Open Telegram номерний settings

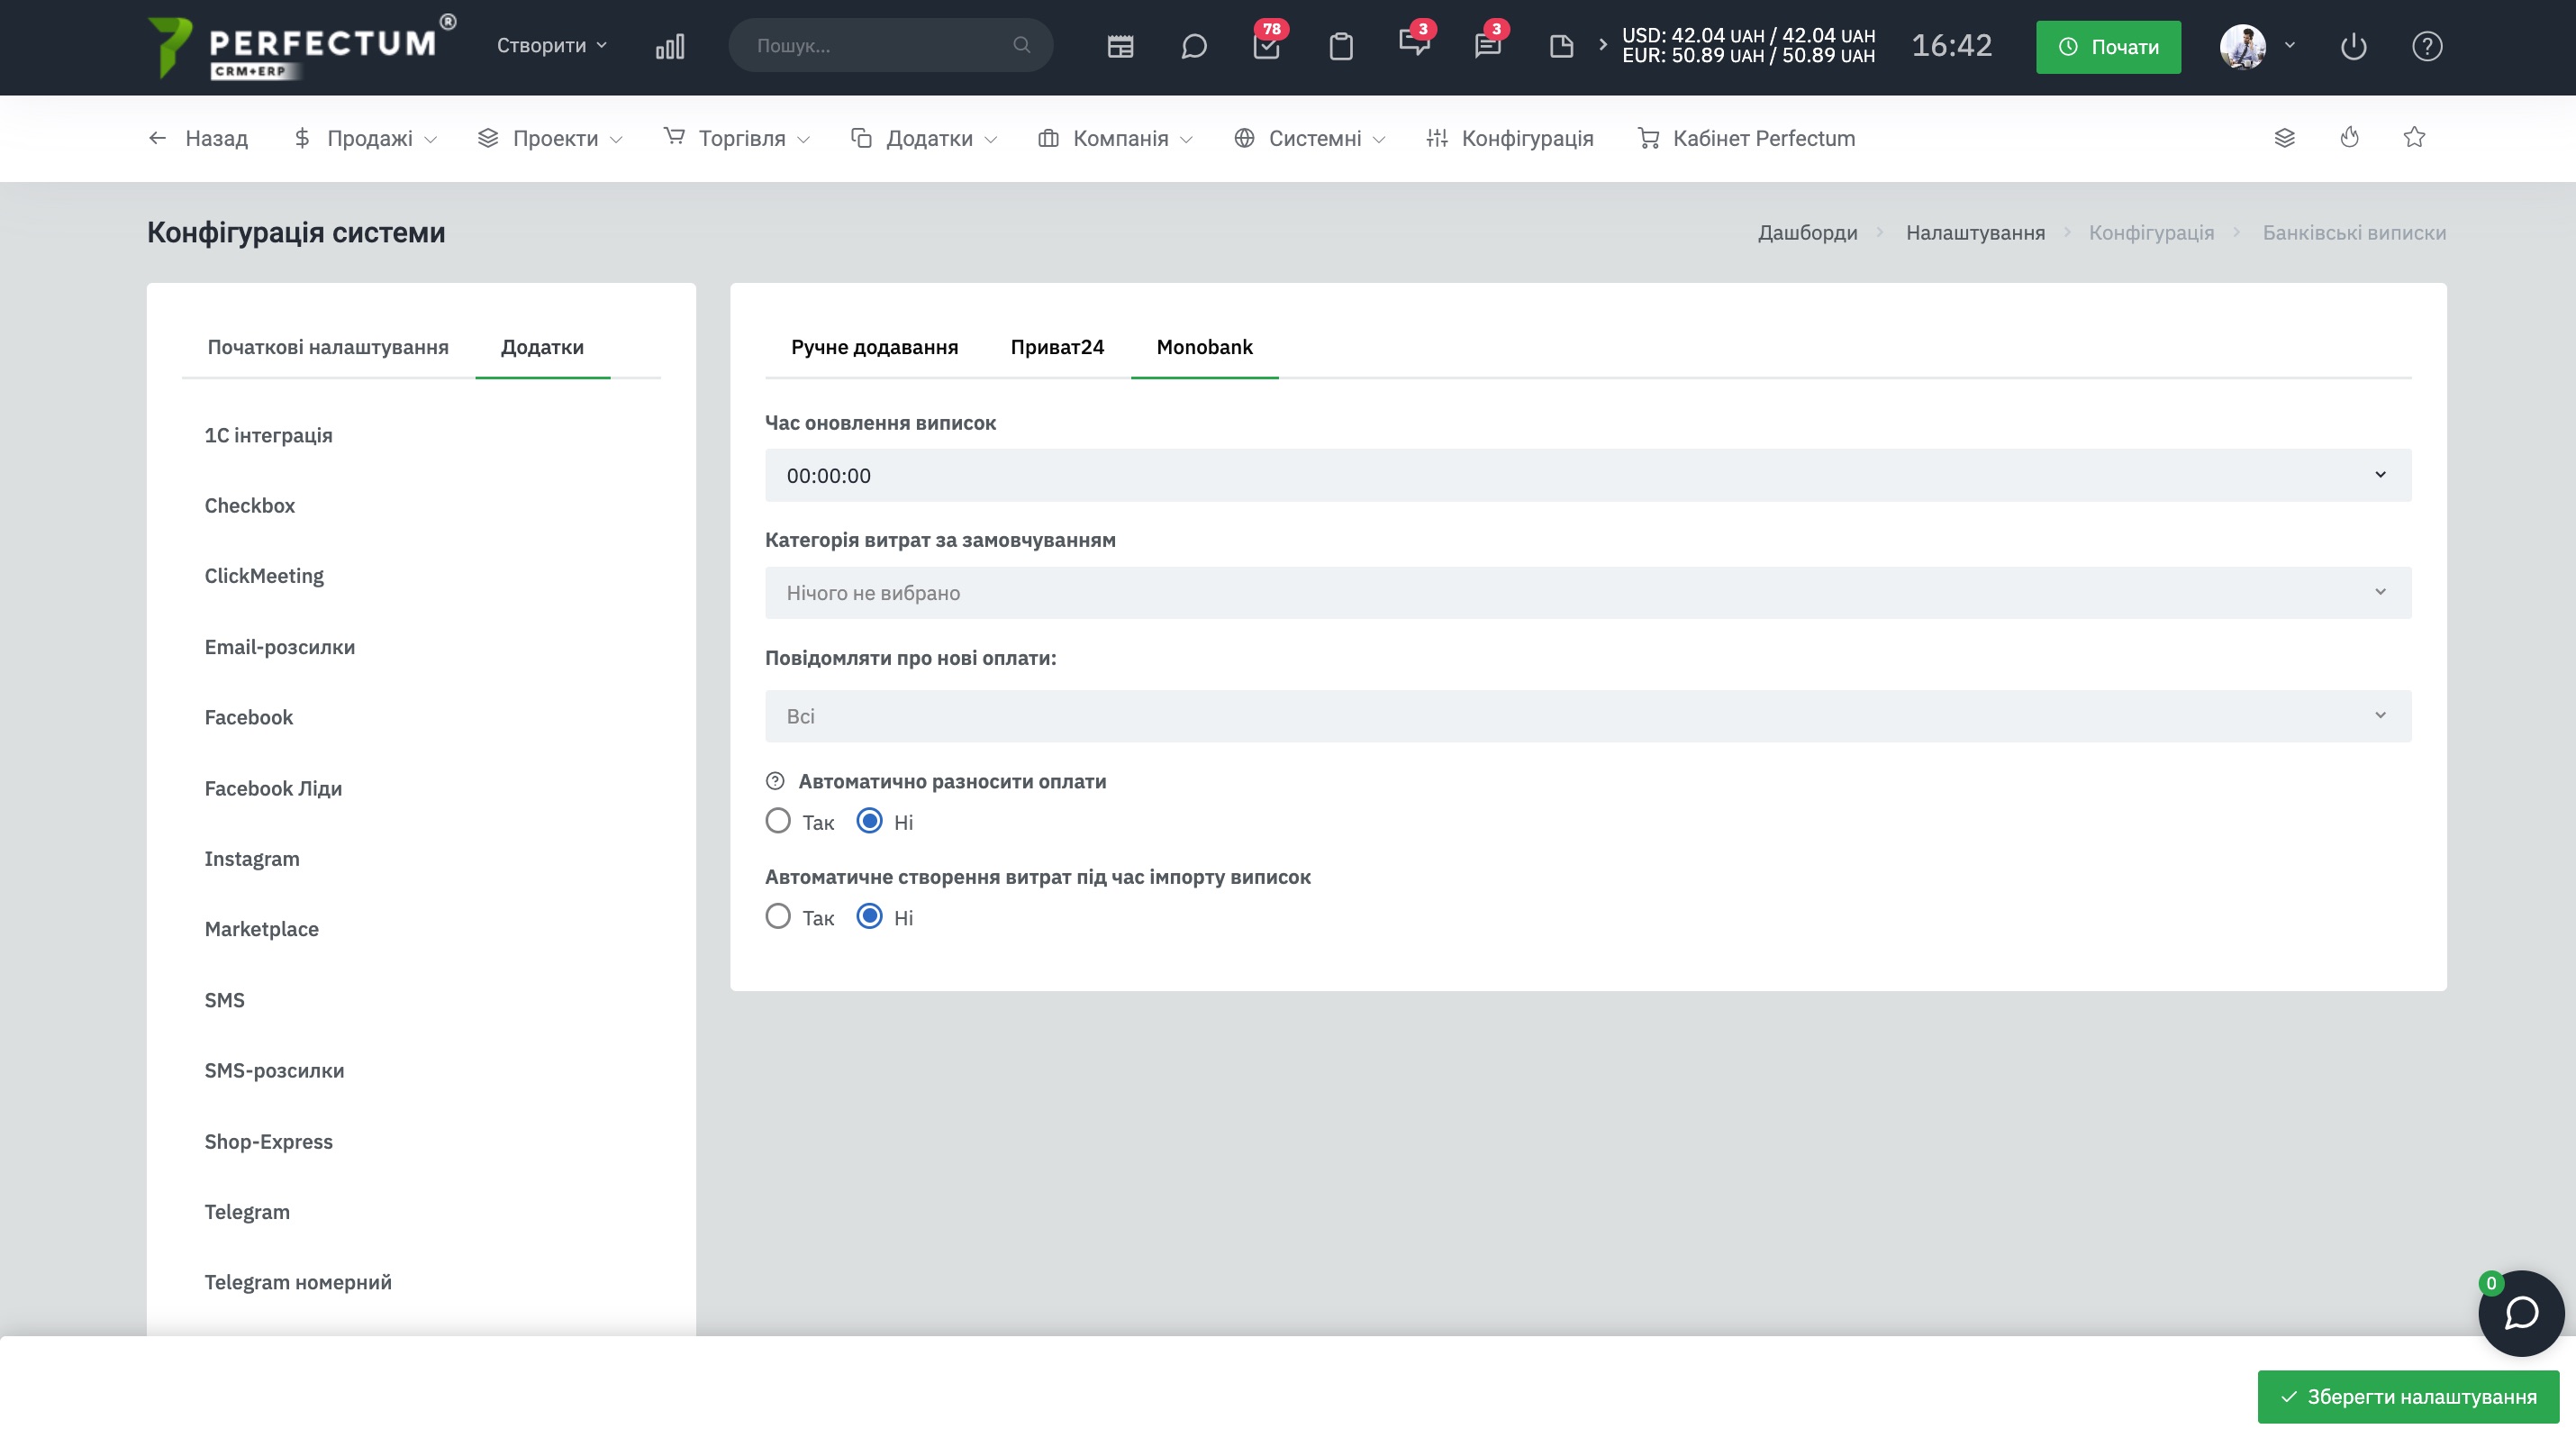click(x=298, y=1282)
